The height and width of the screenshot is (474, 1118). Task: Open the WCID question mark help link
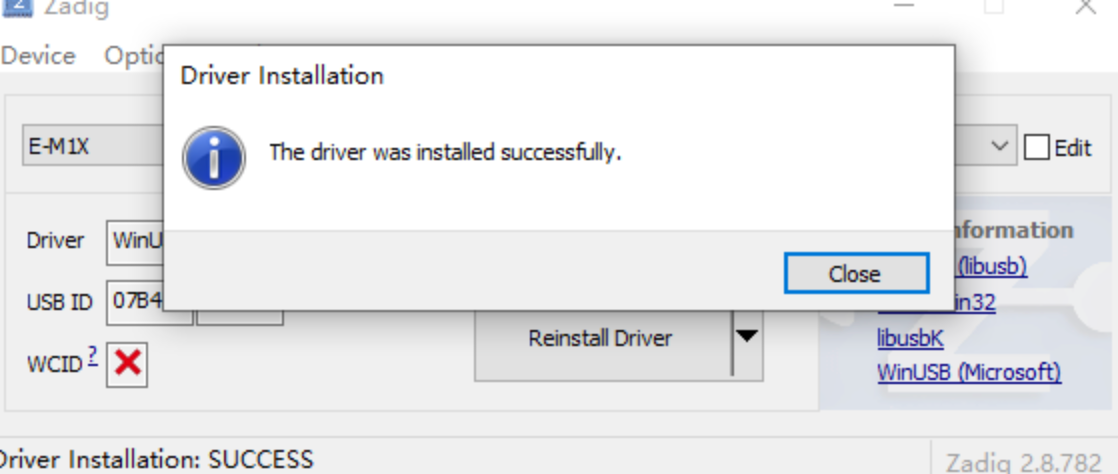[93, 358]
